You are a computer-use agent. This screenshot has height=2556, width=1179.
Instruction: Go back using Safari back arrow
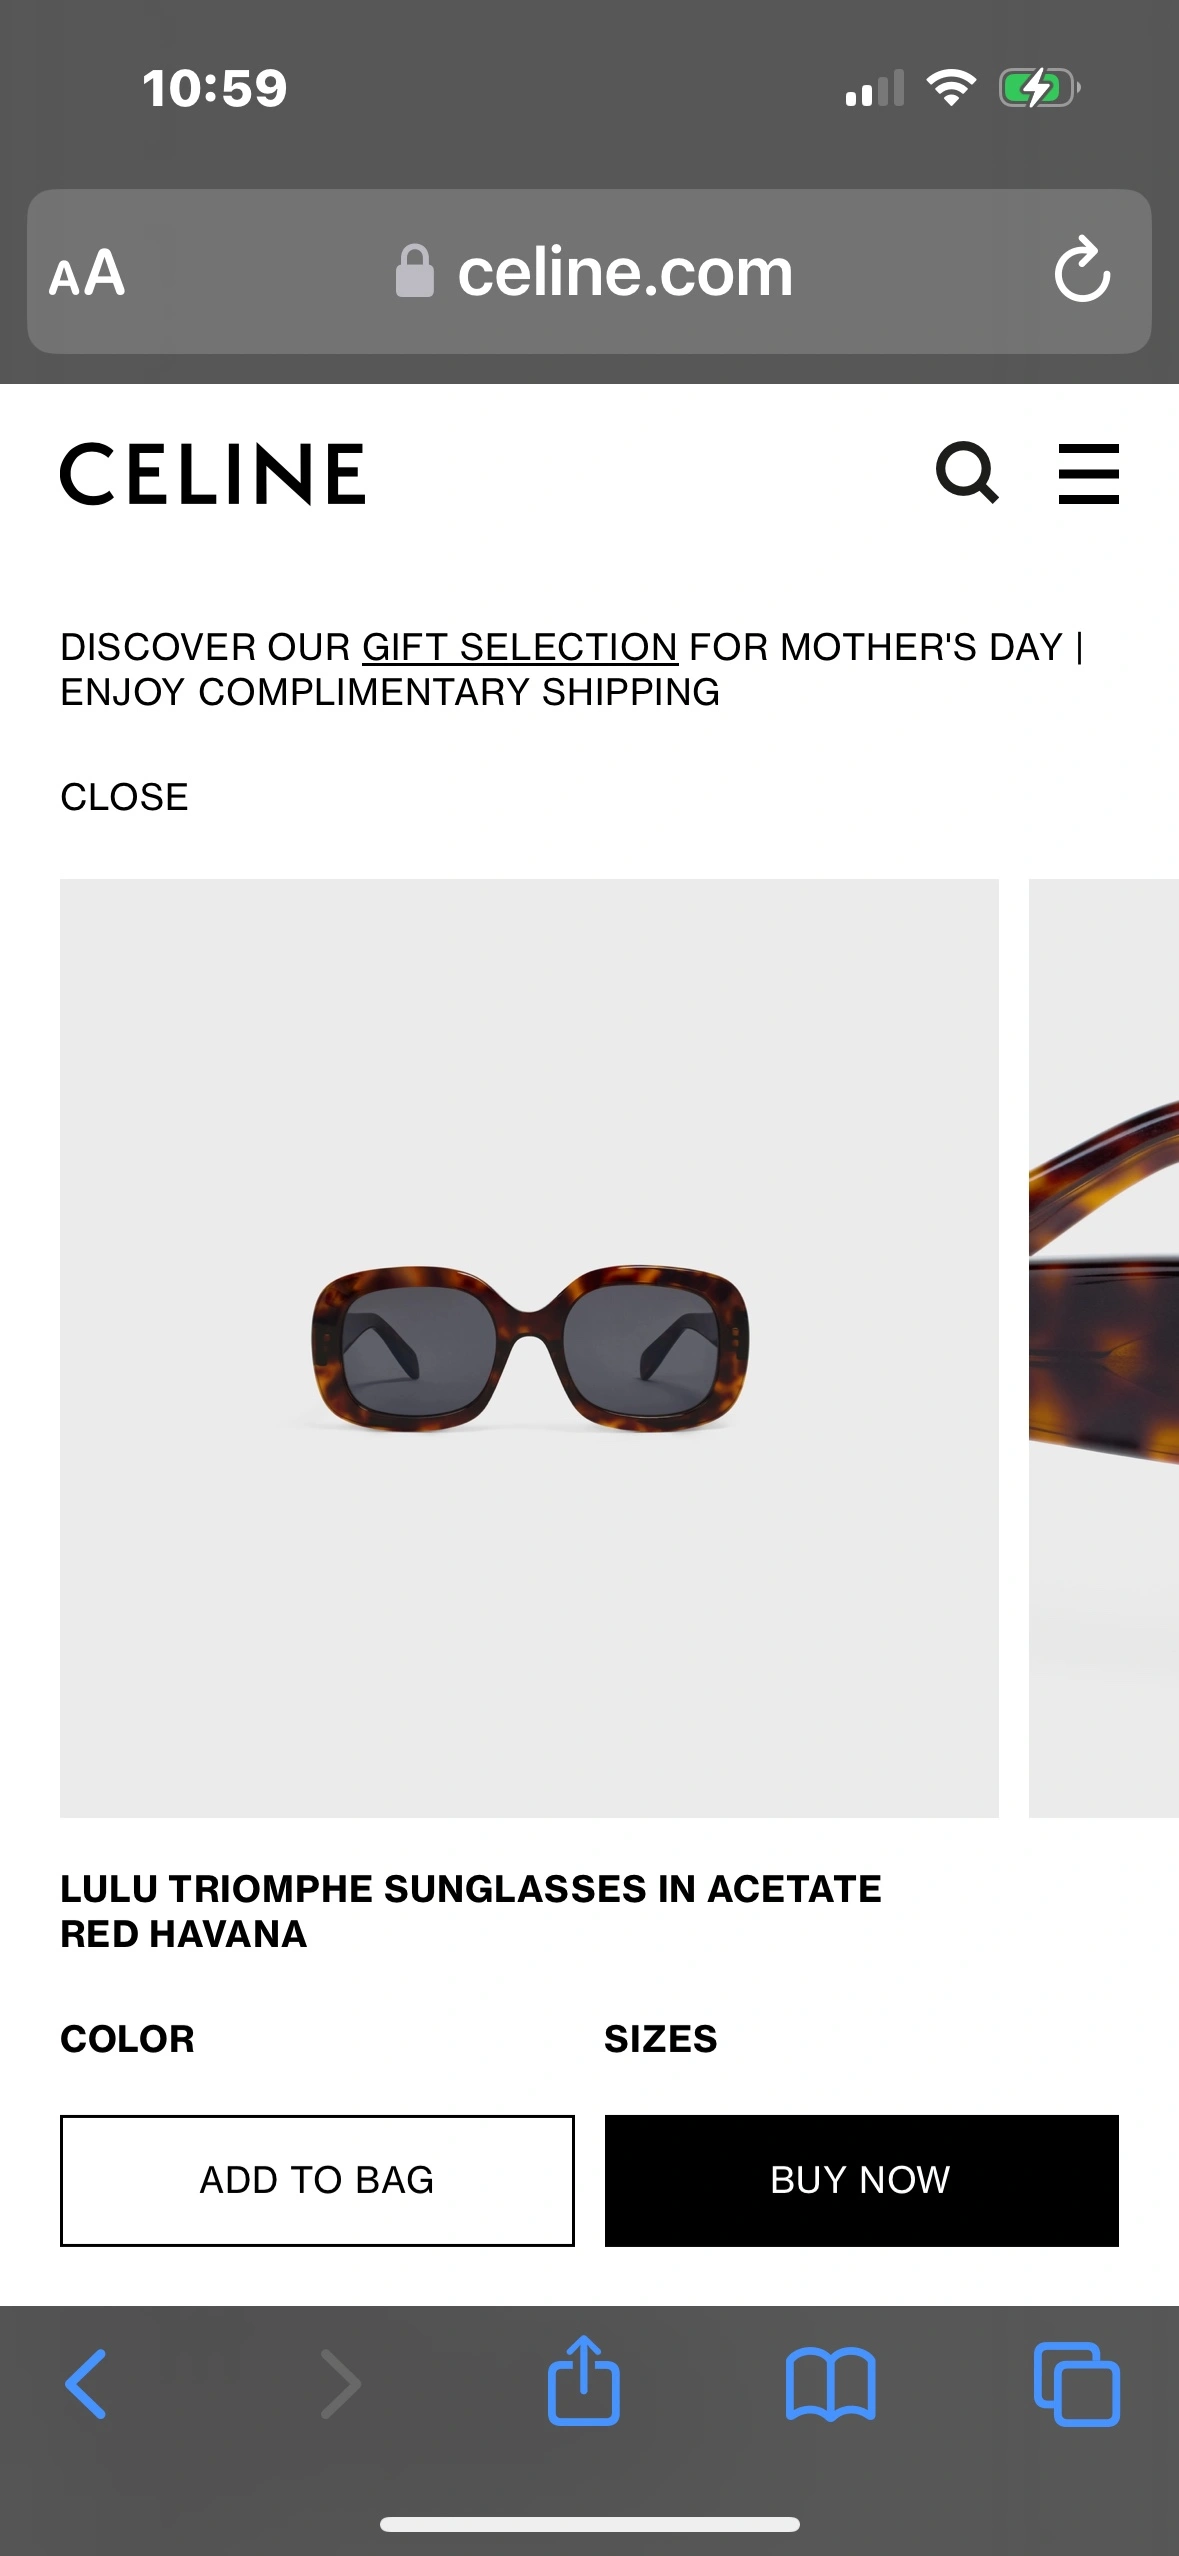(x=86, y=2384)
